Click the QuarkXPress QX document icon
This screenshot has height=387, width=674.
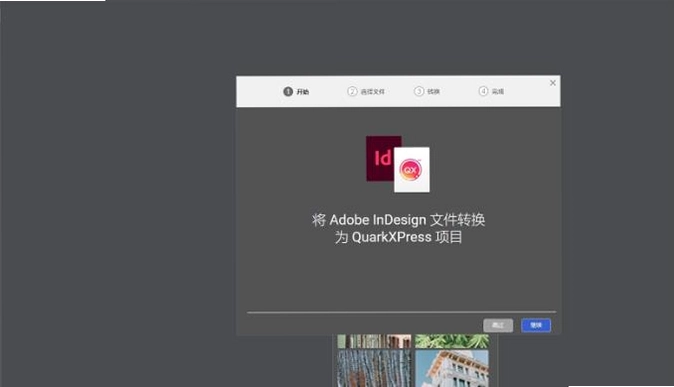tap(412, 170)
